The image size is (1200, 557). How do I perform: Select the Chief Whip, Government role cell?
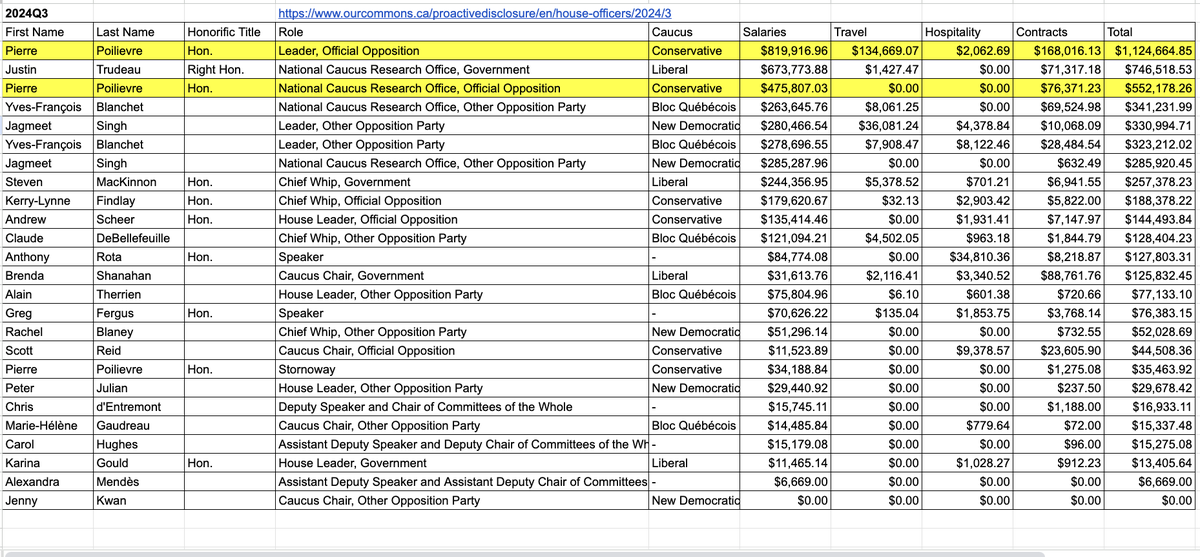tap(461, 182)
